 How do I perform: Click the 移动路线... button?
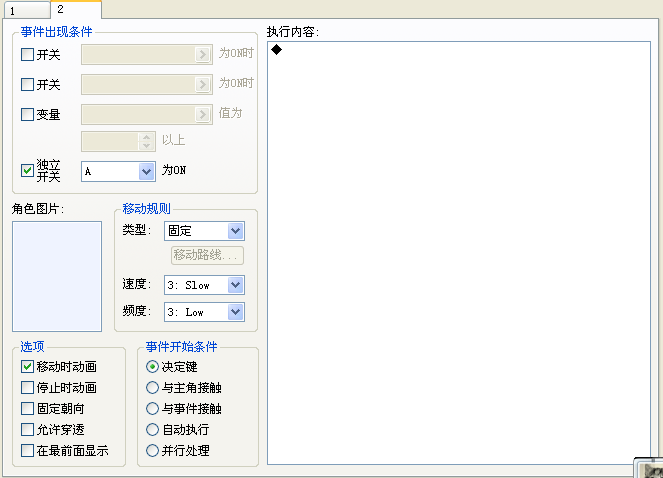point(207,255)
